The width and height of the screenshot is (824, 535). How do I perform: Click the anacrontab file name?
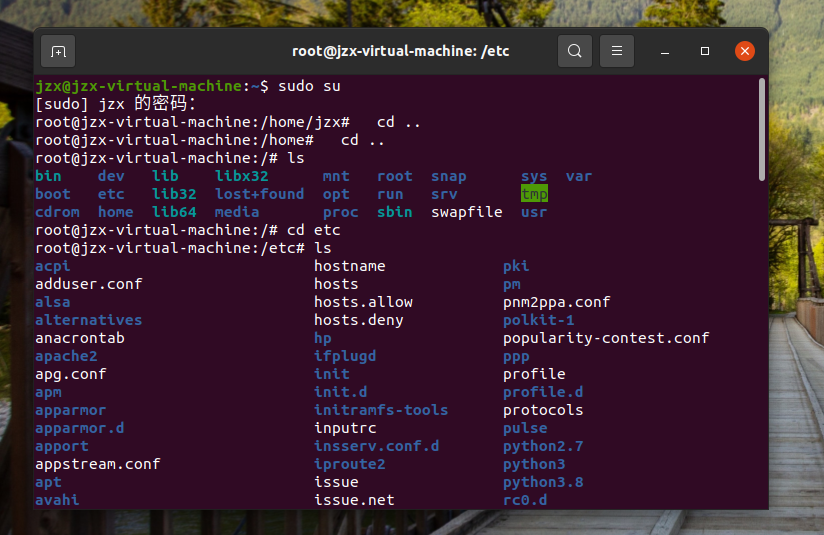[80, 338]
